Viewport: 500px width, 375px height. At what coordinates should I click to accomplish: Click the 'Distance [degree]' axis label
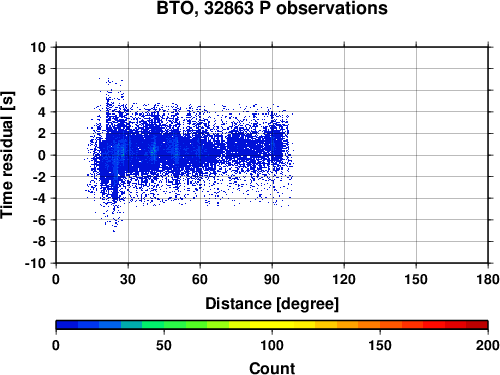tap(272, 304)
